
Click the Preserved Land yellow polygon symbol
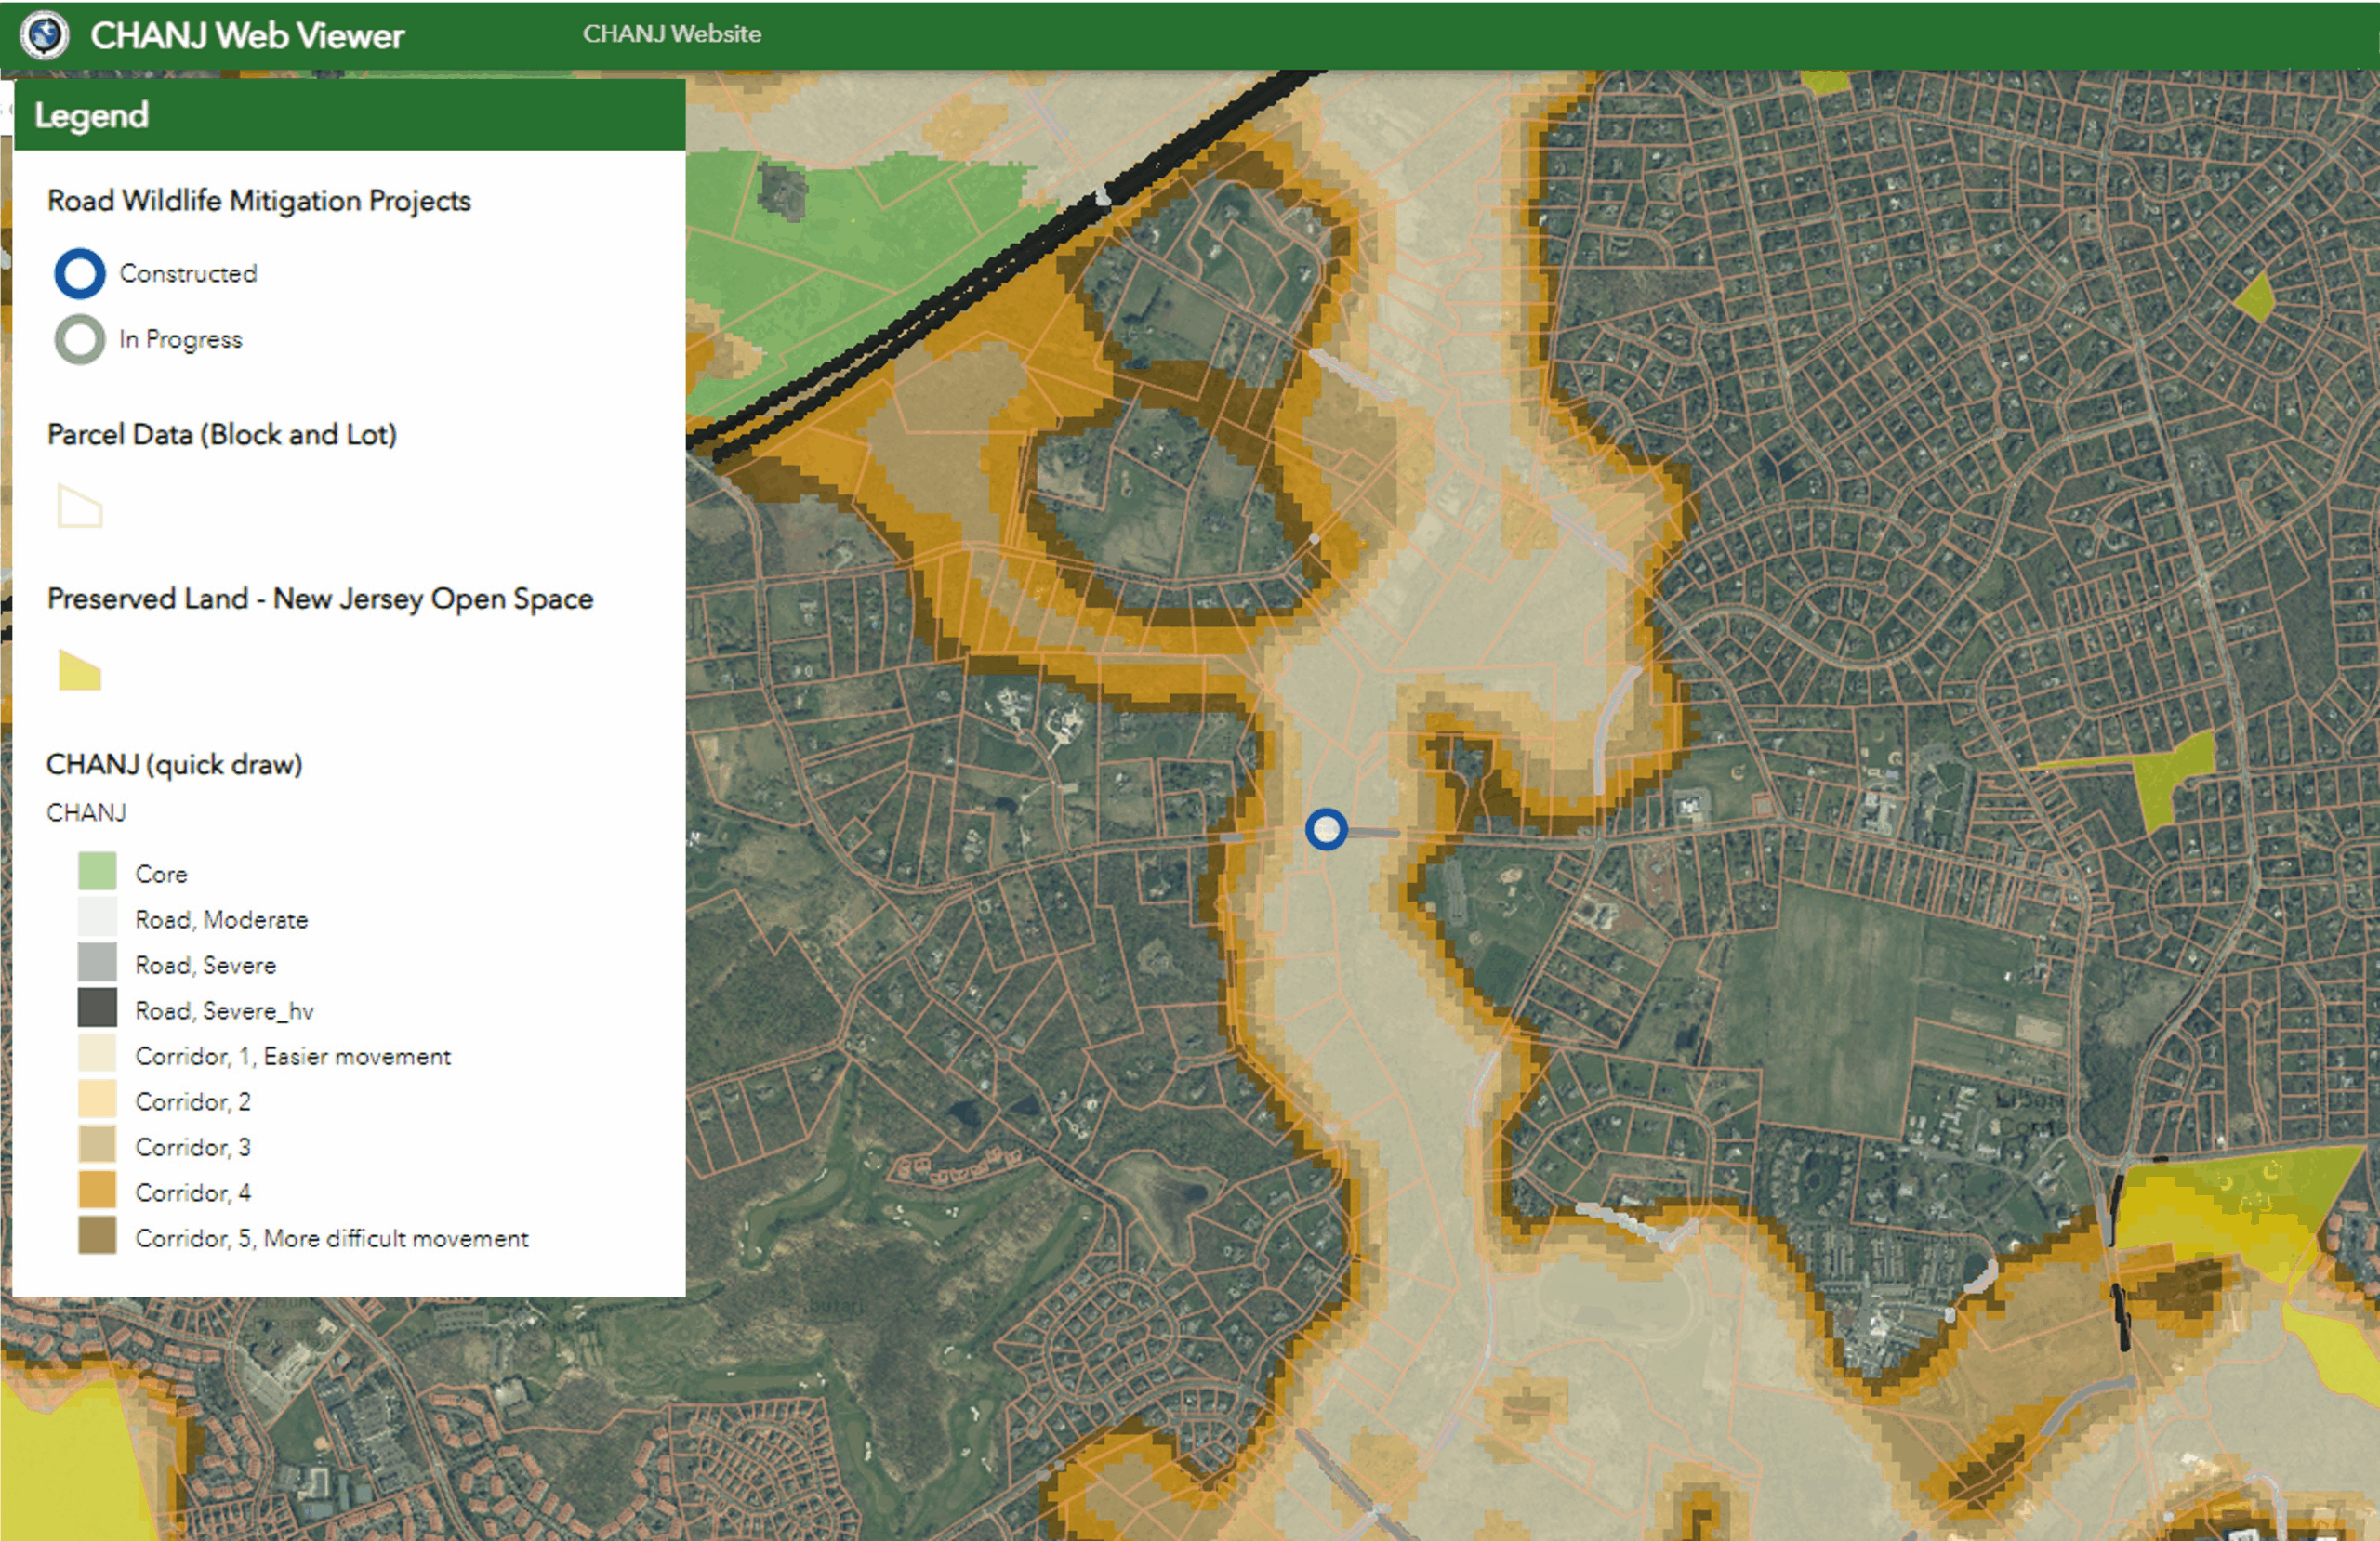tap(80, 670)
